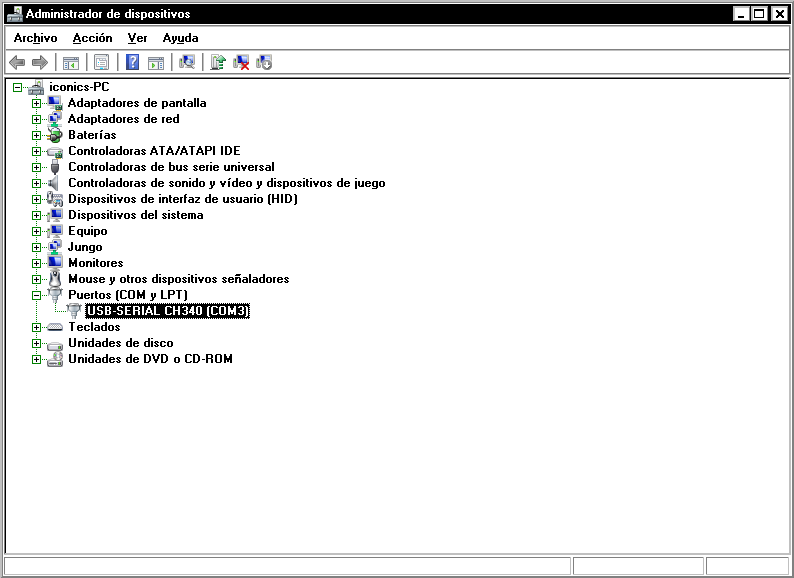The image size is (794, 578).
Task: Toggle the action pane toolbar icon
Action: 156,63
